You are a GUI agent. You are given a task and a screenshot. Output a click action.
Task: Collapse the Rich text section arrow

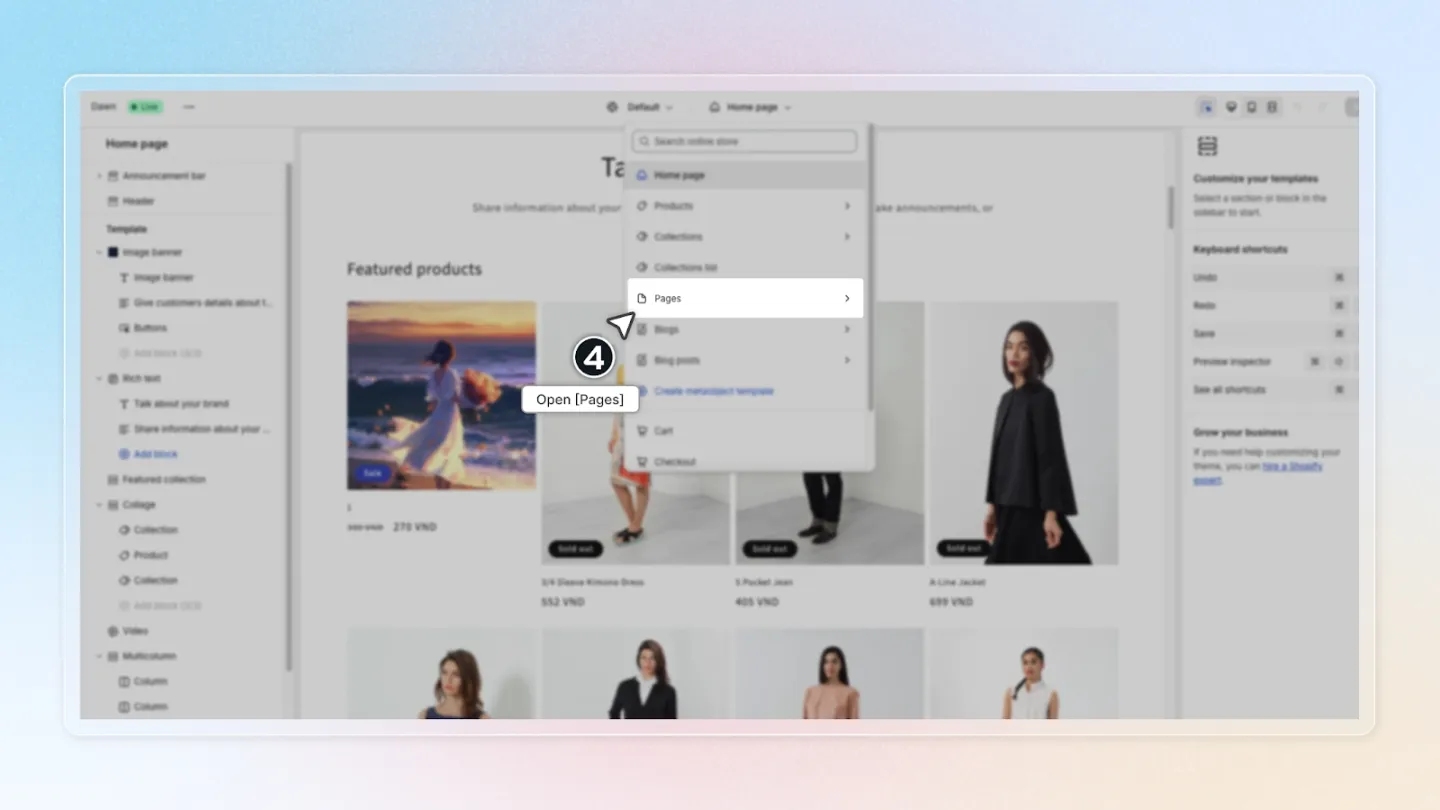click(x=99, y=378)
